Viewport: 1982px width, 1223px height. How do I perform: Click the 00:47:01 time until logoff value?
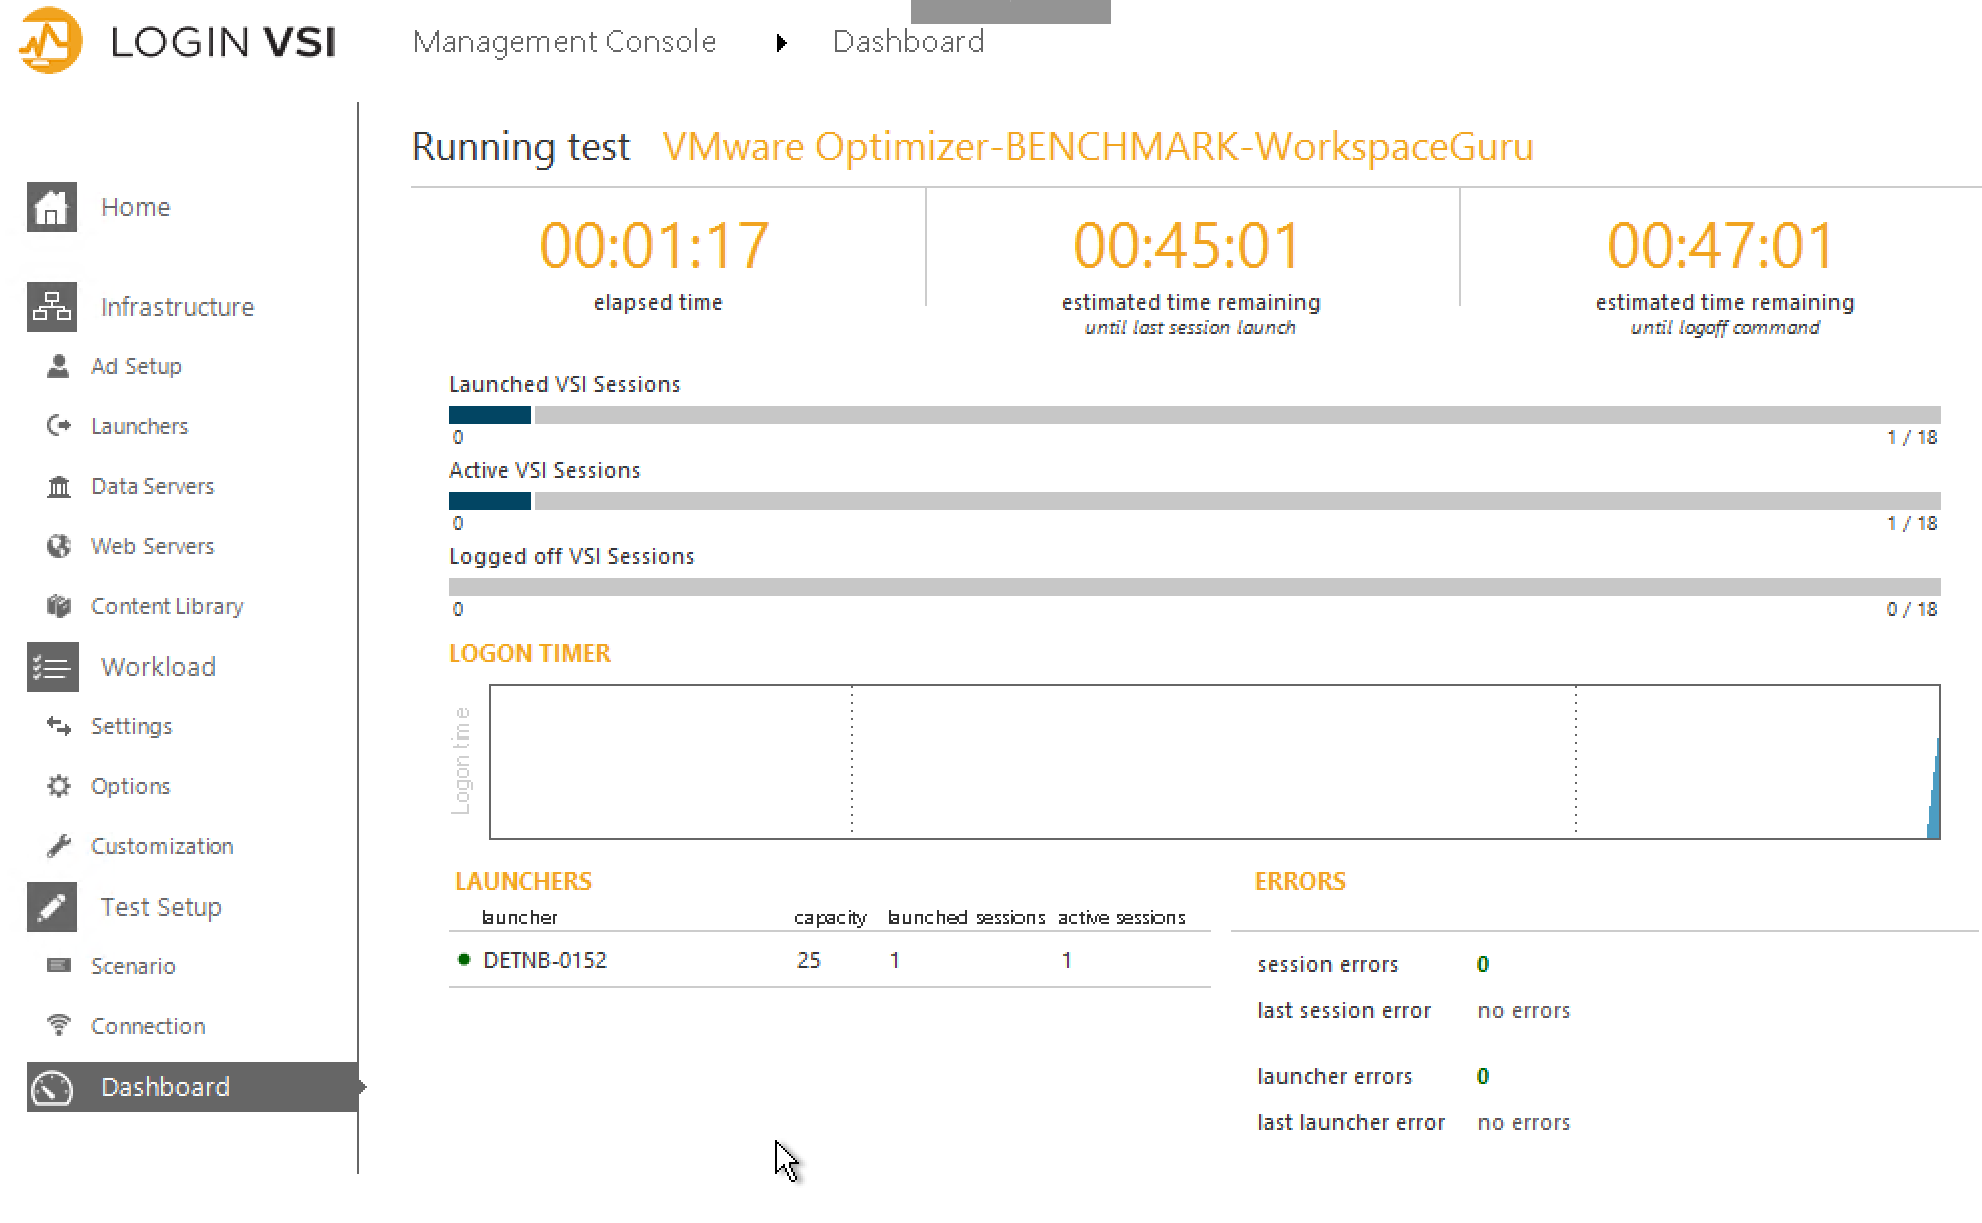point(1722,245)
